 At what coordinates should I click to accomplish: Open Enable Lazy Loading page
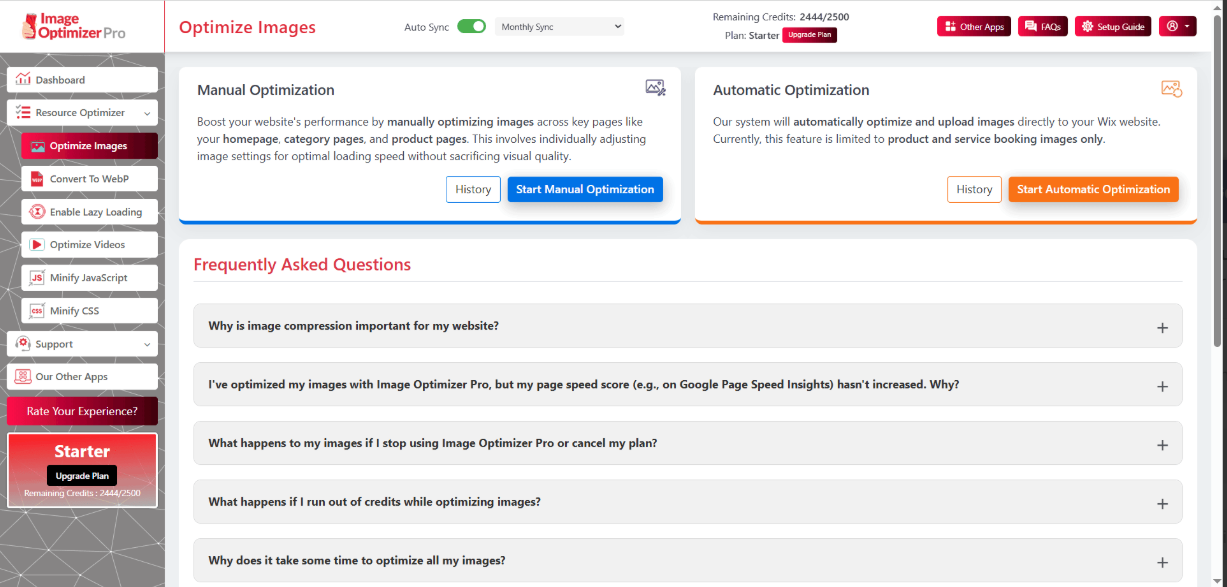click(90, 212)
